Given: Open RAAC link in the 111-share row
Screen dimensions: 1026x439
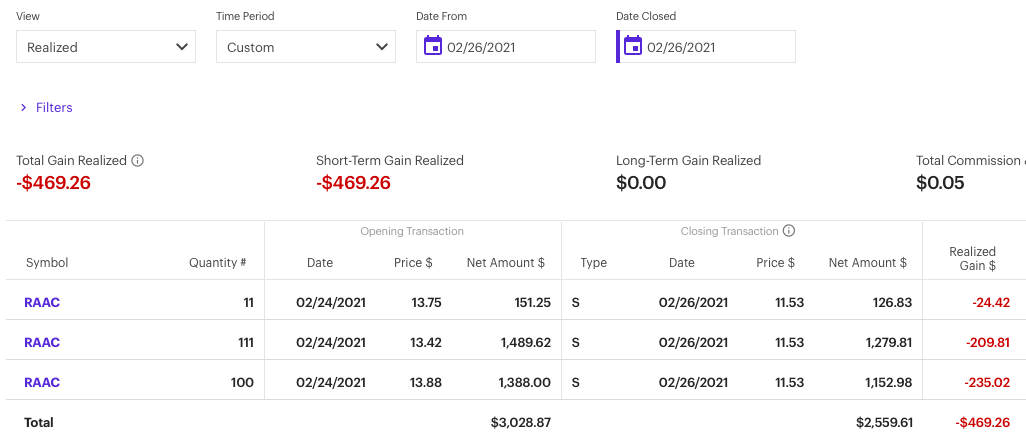Looking at the screenshot, I should [42, 342].
